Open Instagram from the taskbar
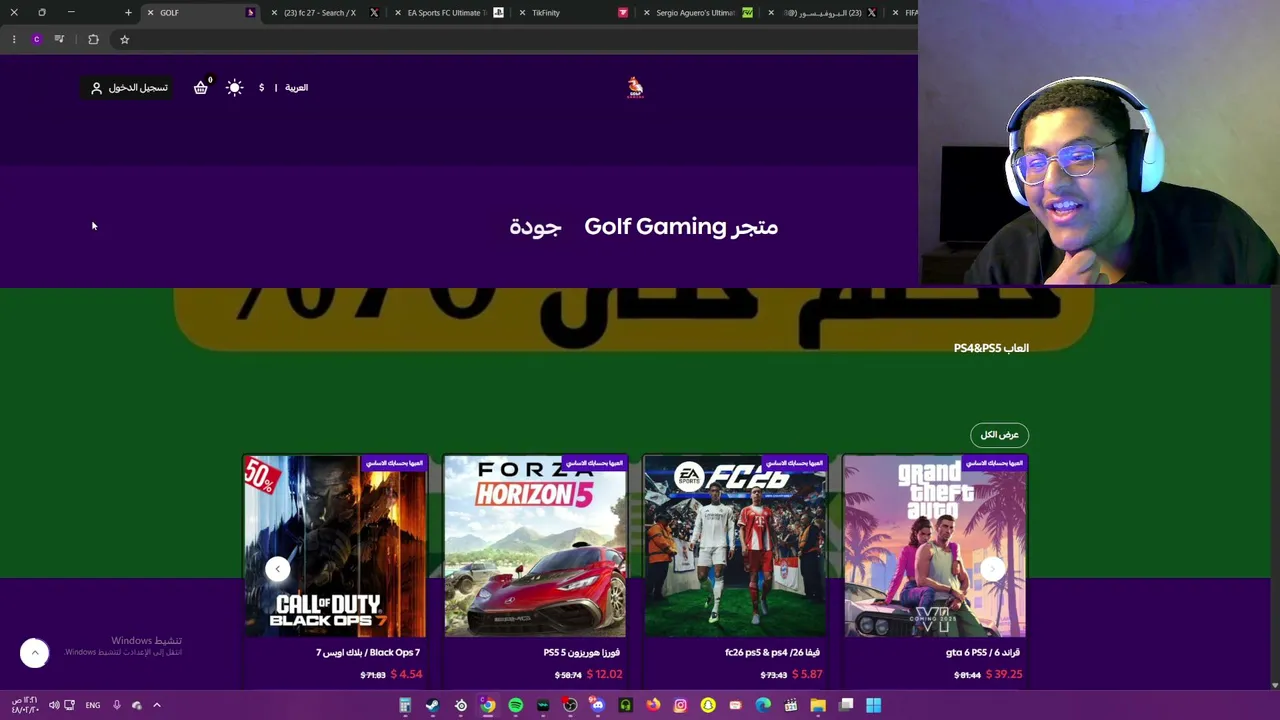This screenshot has height=720, width=1280. (x=680, y=705)
